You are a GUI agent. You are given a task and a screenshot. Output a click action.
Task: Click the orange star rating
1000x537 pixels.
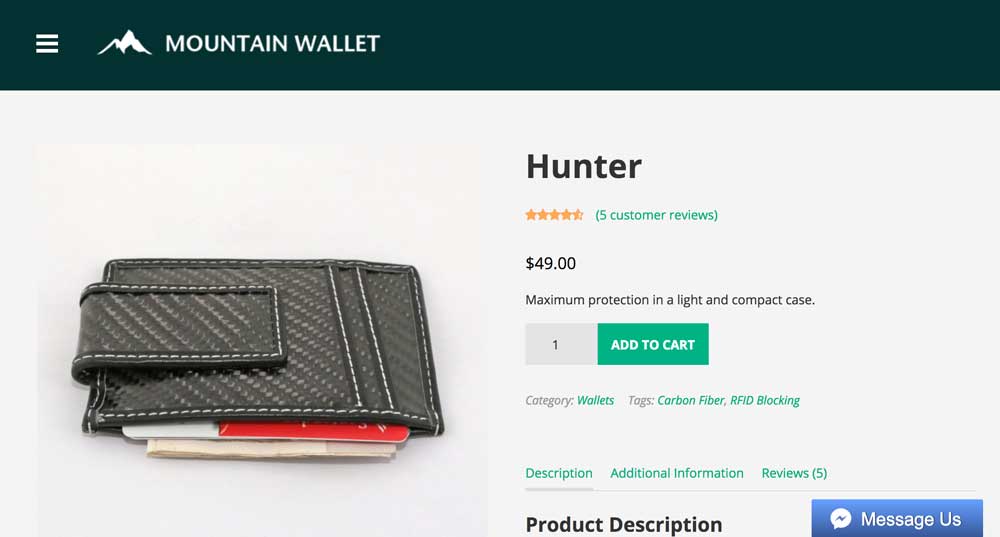554,215
